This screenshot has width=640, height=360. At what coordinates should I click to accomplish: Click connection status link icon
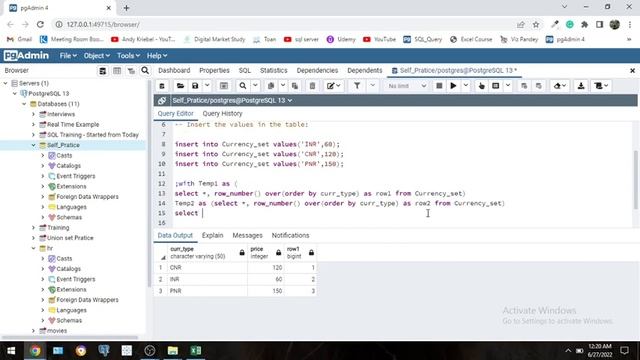pyautogui.click(x=162, y=100)
